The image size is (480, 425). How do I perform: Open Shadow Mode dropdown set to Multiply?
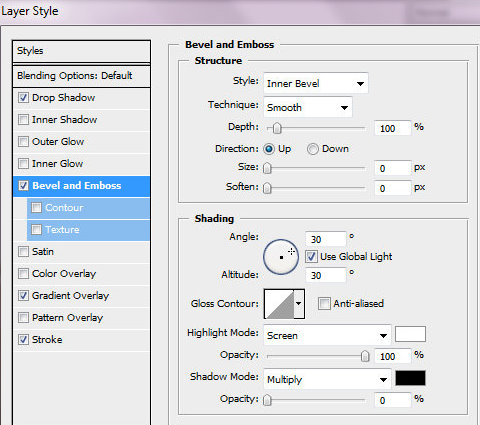[x=327, y=379]
